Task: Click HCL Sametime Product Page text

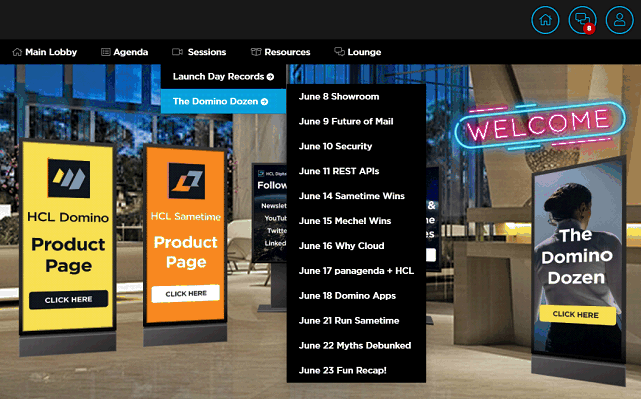Action: 186,252
